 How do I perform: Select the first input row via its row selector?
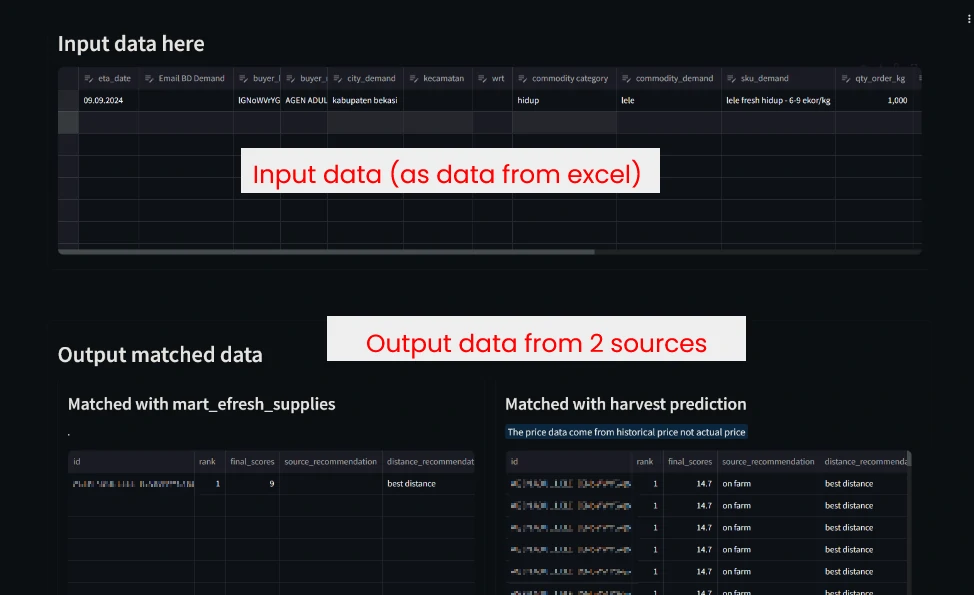68,100
